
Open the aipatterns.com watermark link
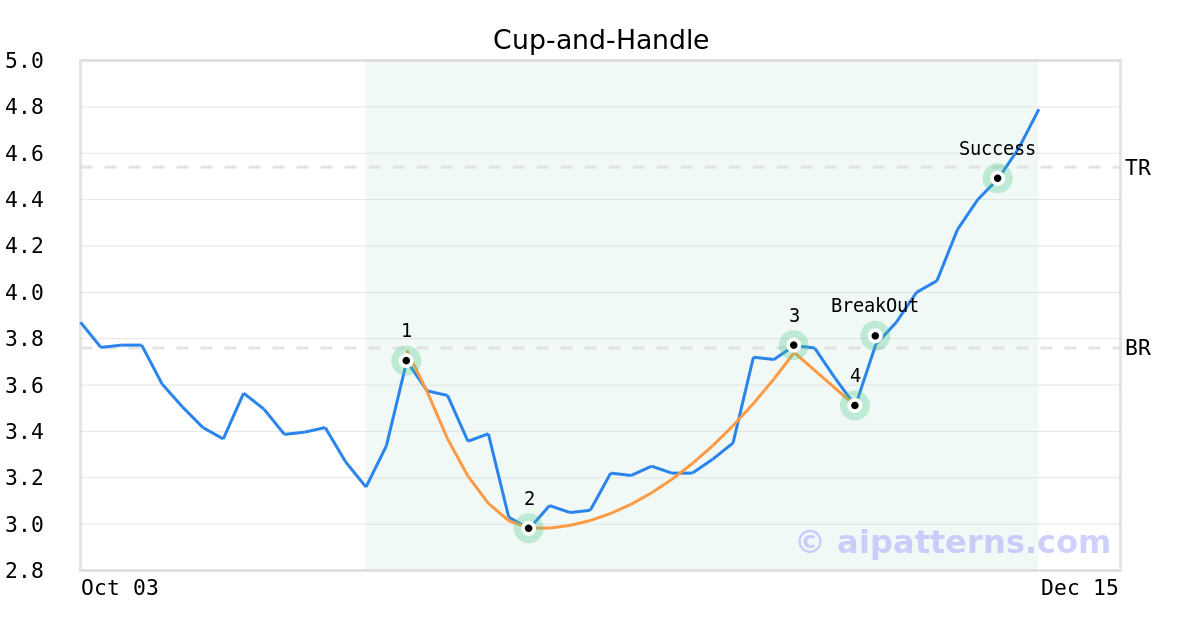click(953, 542)
